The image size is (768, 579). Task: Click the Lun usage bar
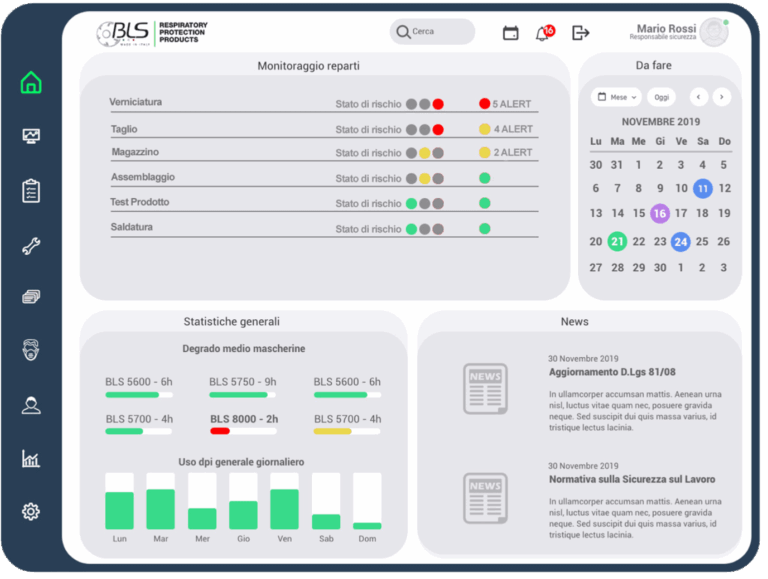(119, 501)
